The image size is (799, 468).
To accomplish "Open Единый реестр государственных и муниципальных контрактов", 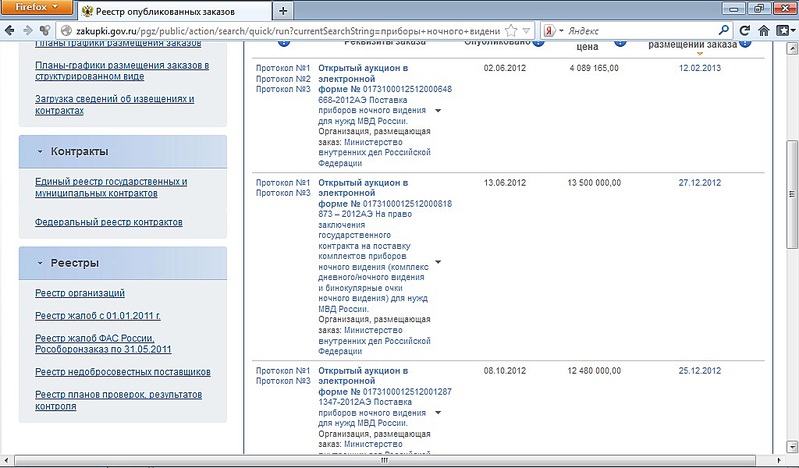I will pyautogui.click(x=111, y=187).
